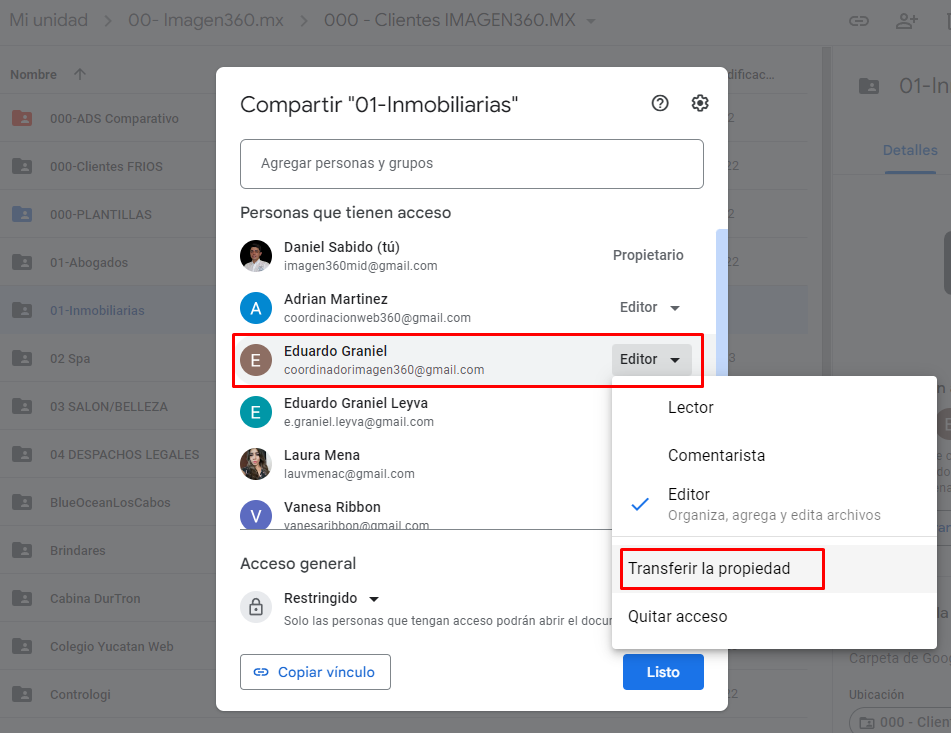This screenshot has width=951, height=733.
Task: Expand Adrian Martinez Editor role dropdown
Action: coord(650,308)
